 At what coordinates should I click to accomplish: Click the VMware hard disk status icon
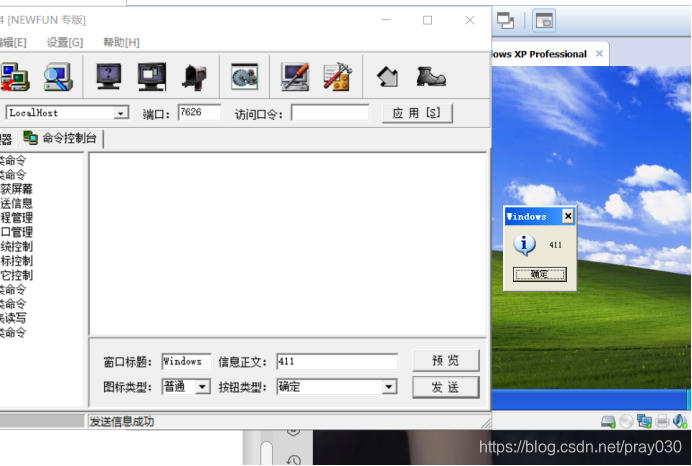click(x=608, y=421)
